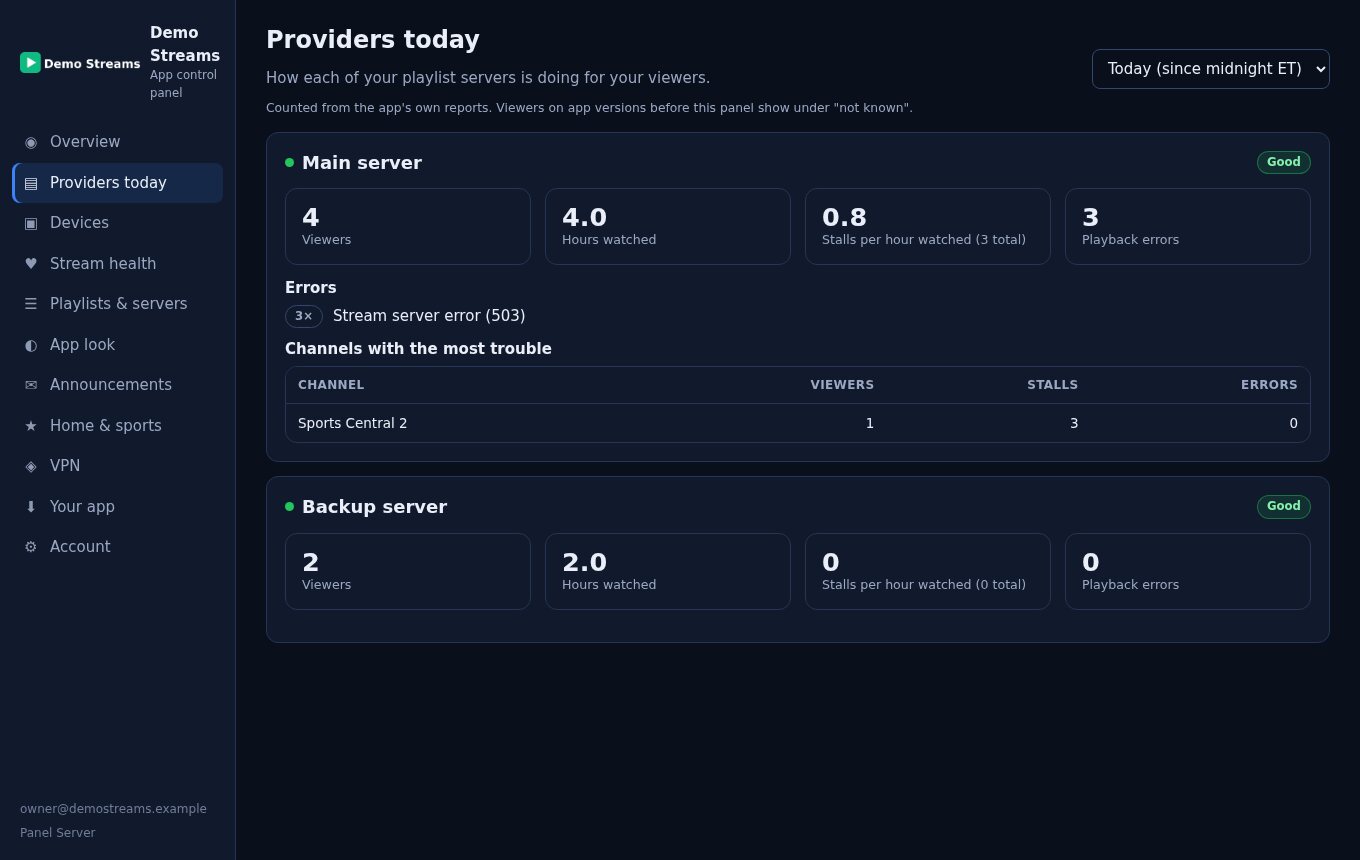Click the VPN diamond icon
1360x860 pixels.
click(x=31, y=466)
